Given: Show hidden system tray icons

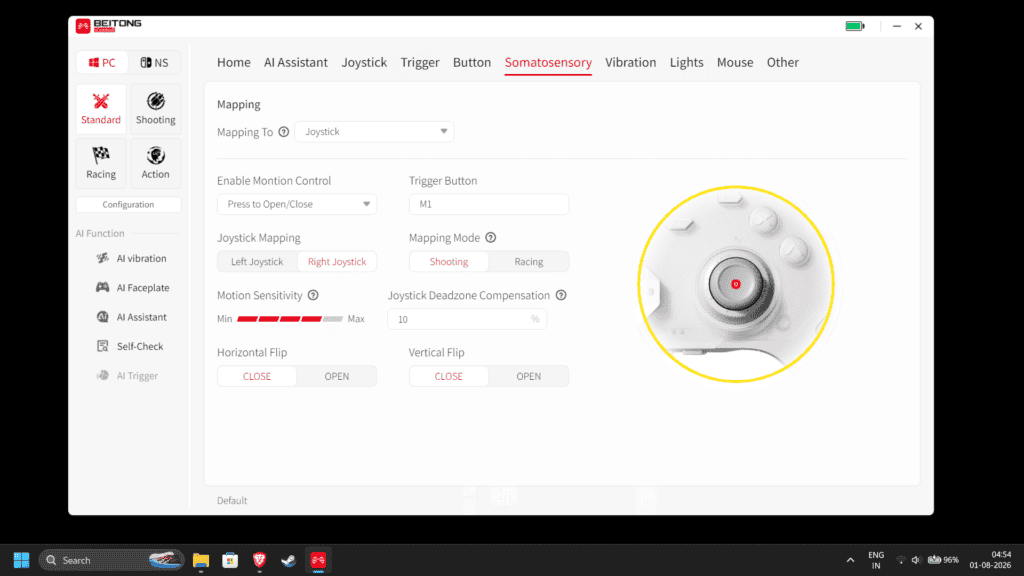Looking at the screenshot, I should [x=850, y=560].
